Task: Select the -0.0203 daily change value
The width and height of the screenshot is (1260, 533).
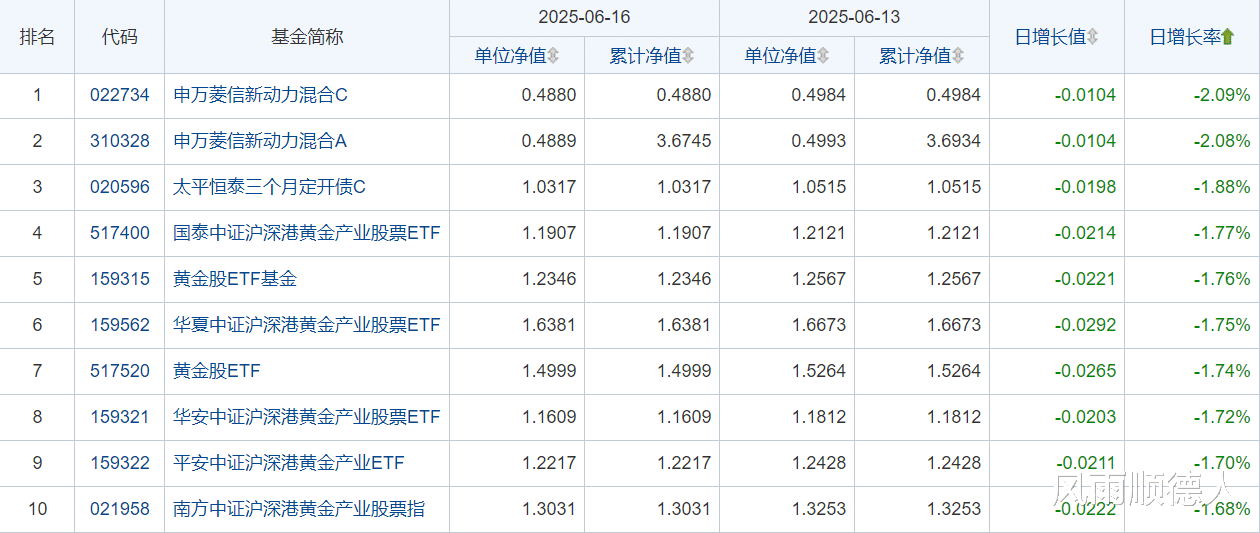Action: 1085,418
